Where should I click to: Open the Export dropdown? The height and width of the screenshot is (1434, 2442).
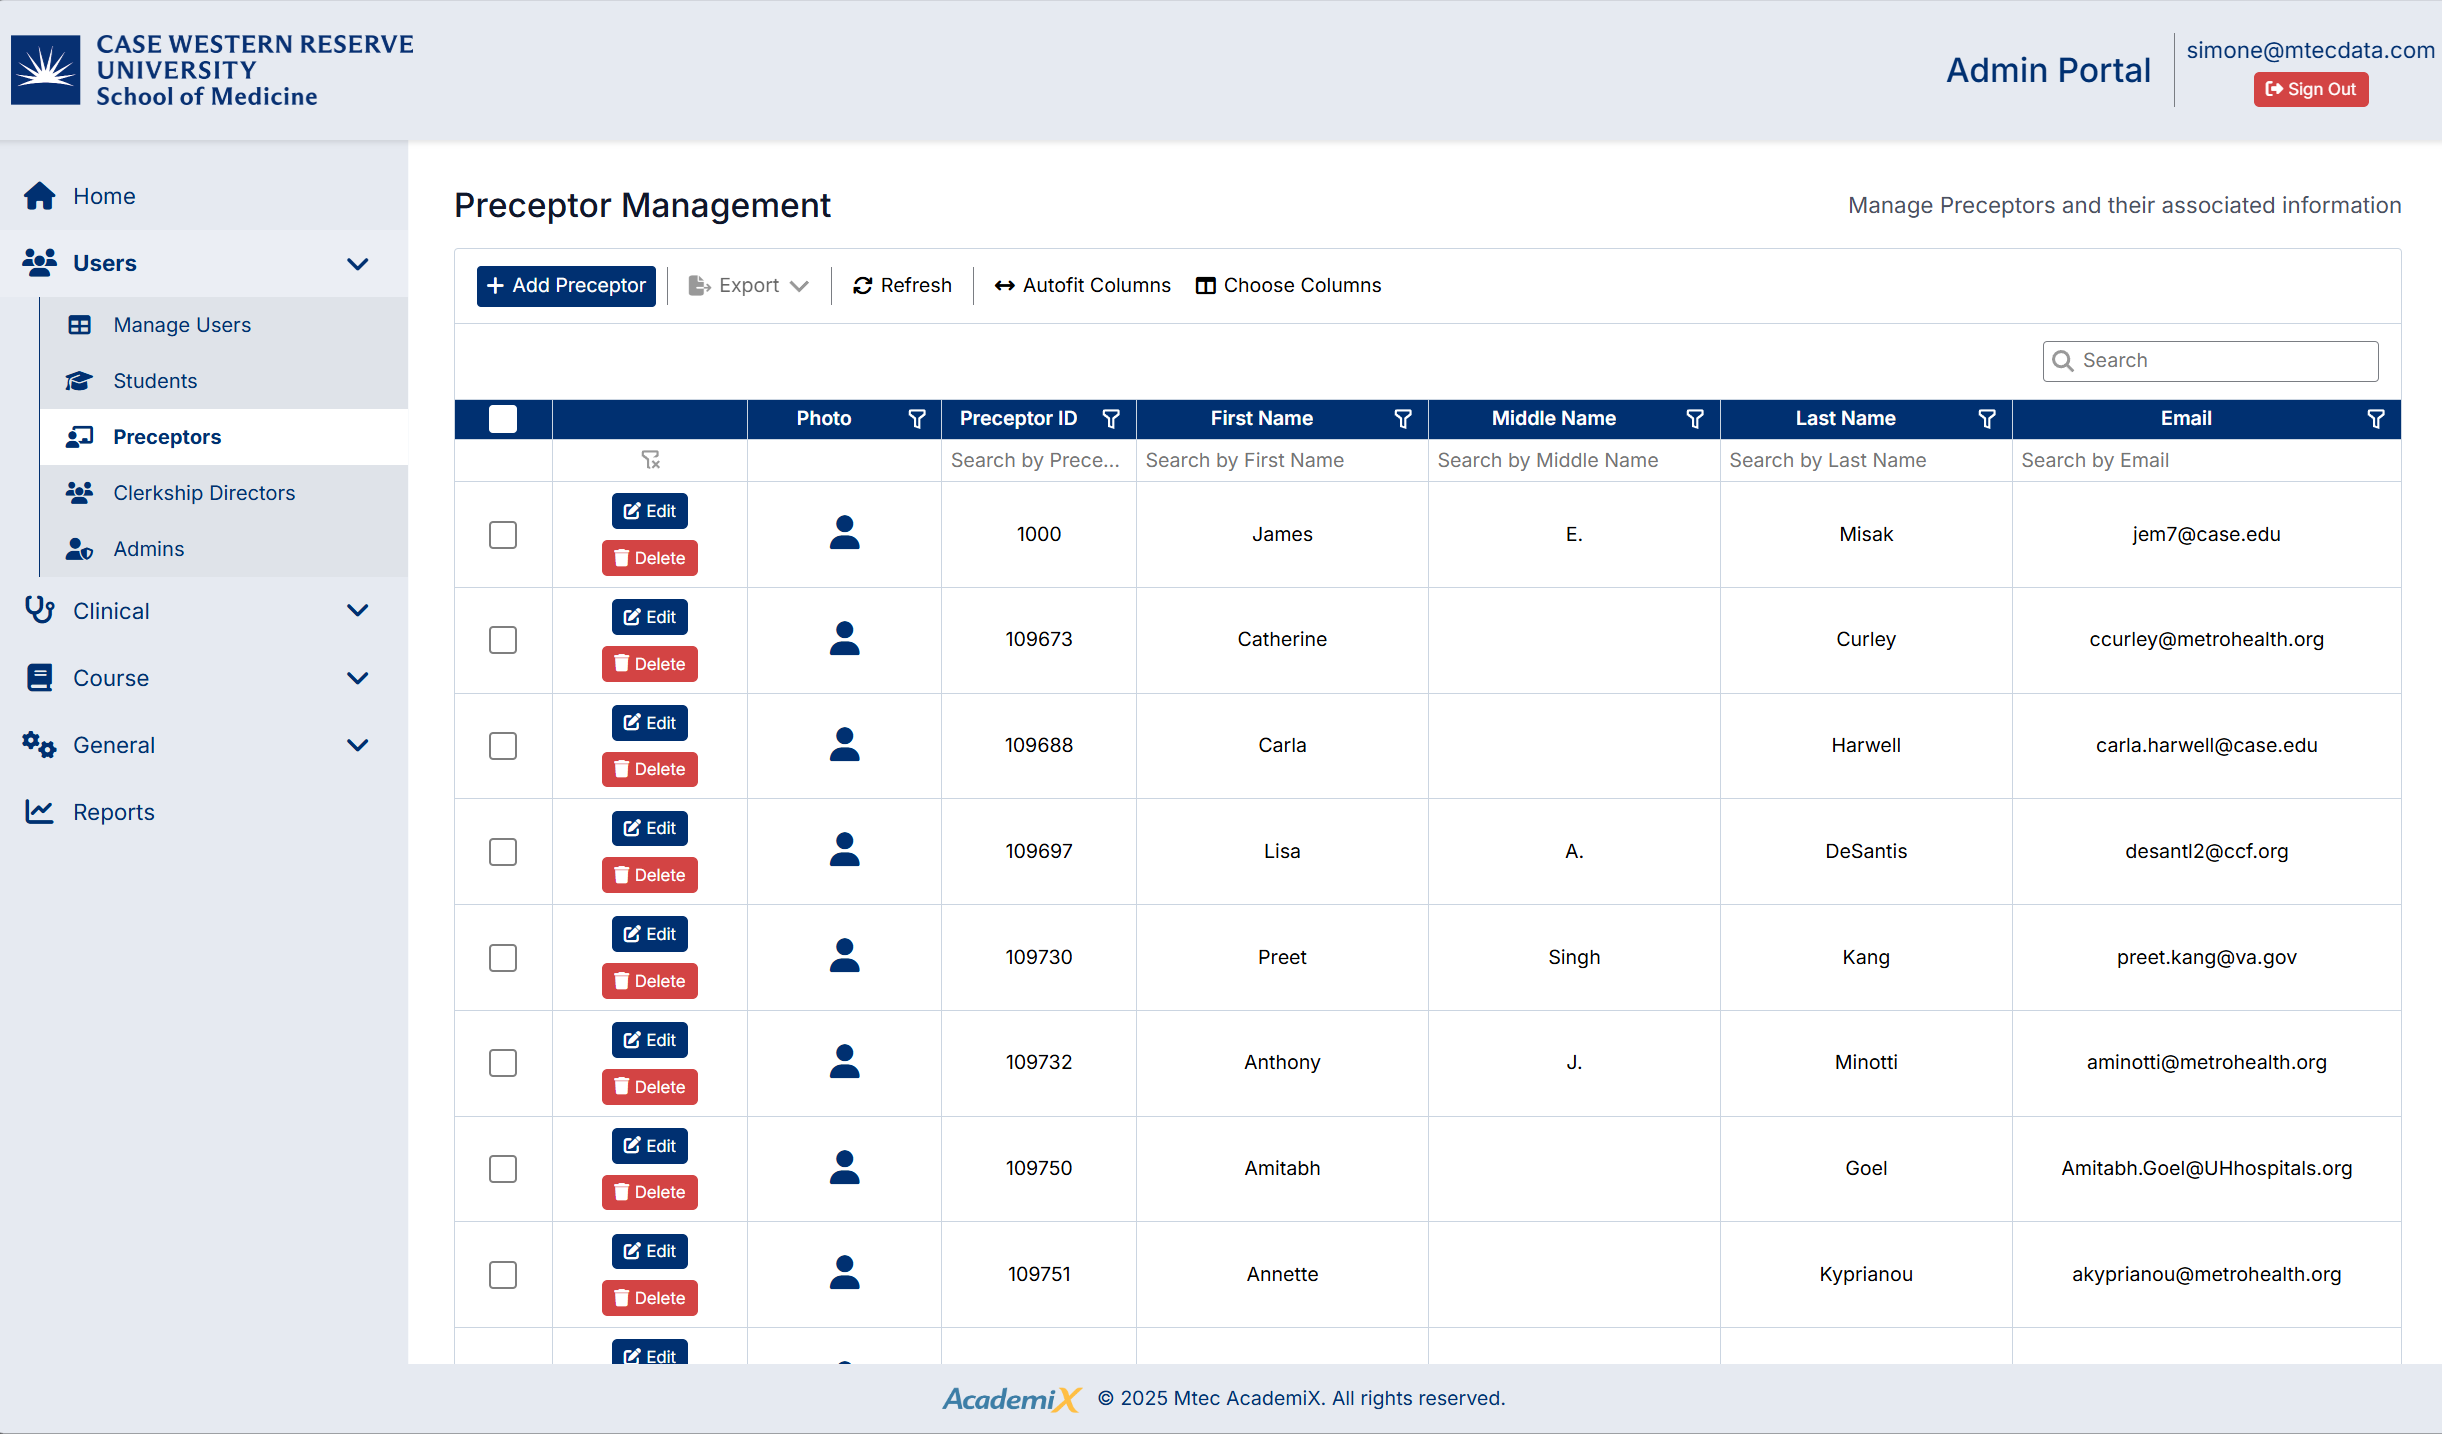point(748,286)
